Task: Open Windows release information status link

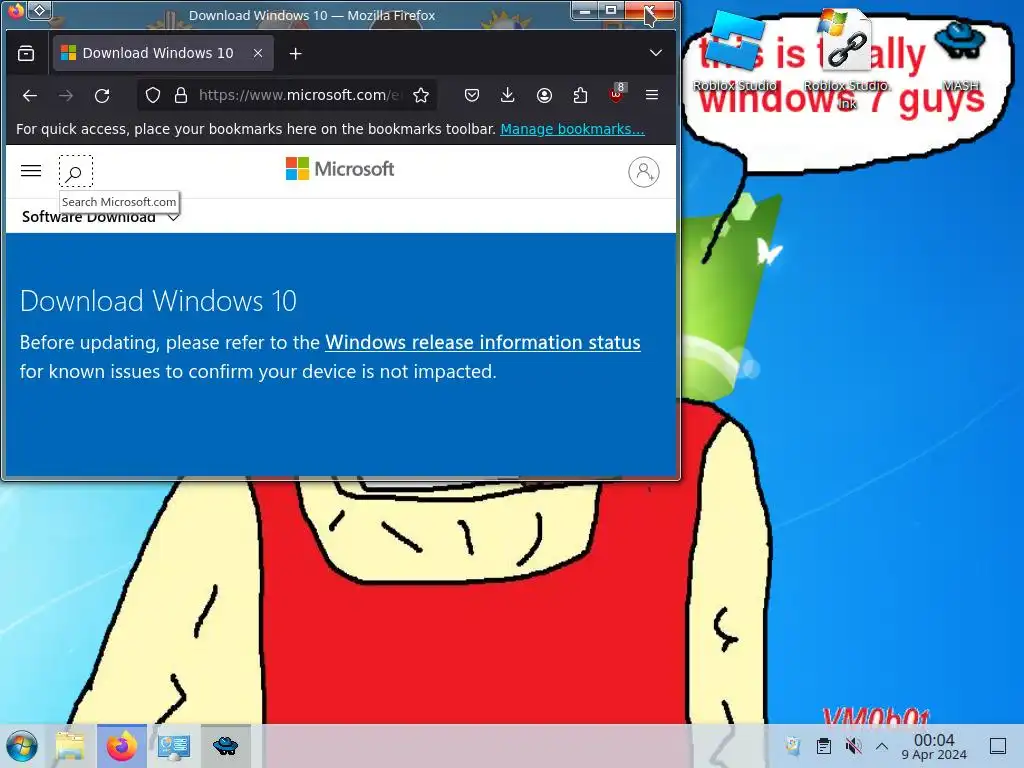Action: (483, 342)
